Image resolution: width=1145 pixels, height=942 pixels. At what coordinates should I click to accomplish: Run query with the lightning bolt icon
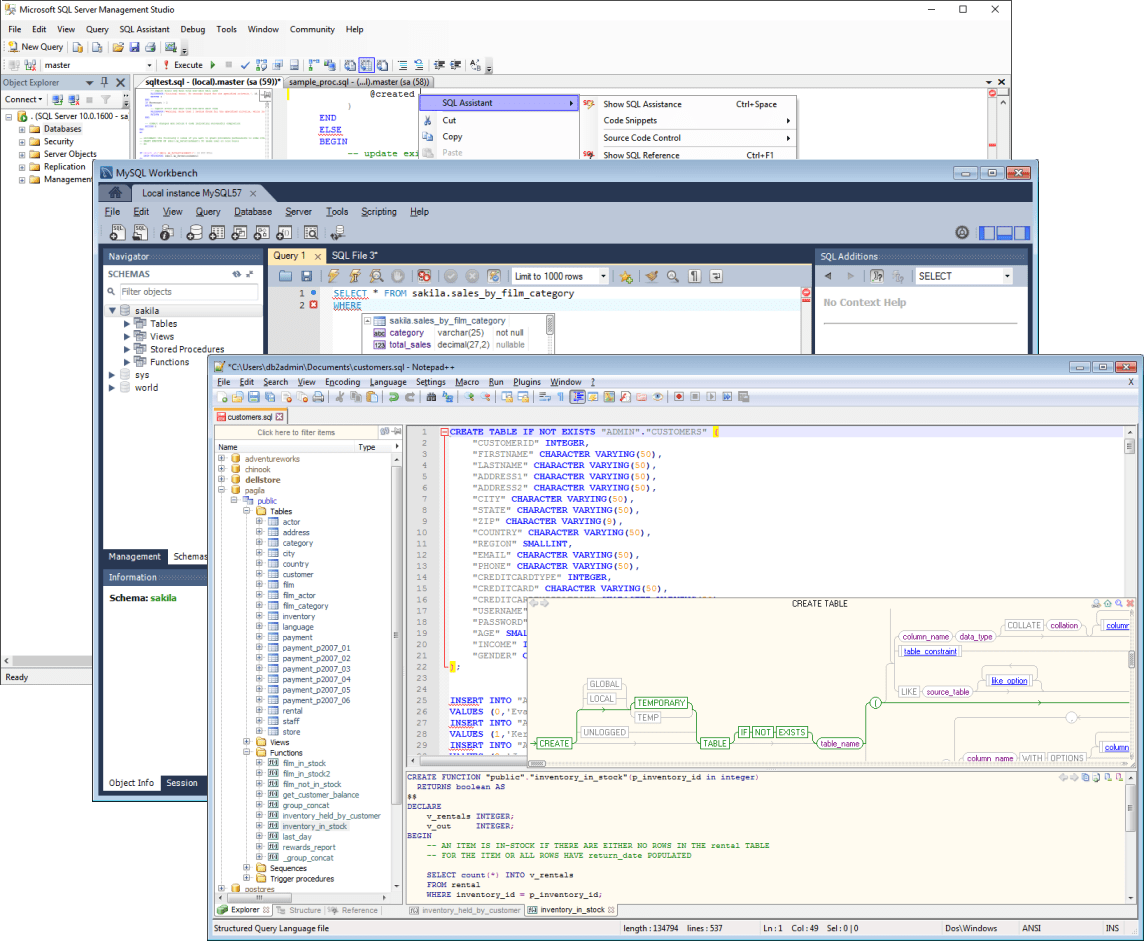click(333, 276)
